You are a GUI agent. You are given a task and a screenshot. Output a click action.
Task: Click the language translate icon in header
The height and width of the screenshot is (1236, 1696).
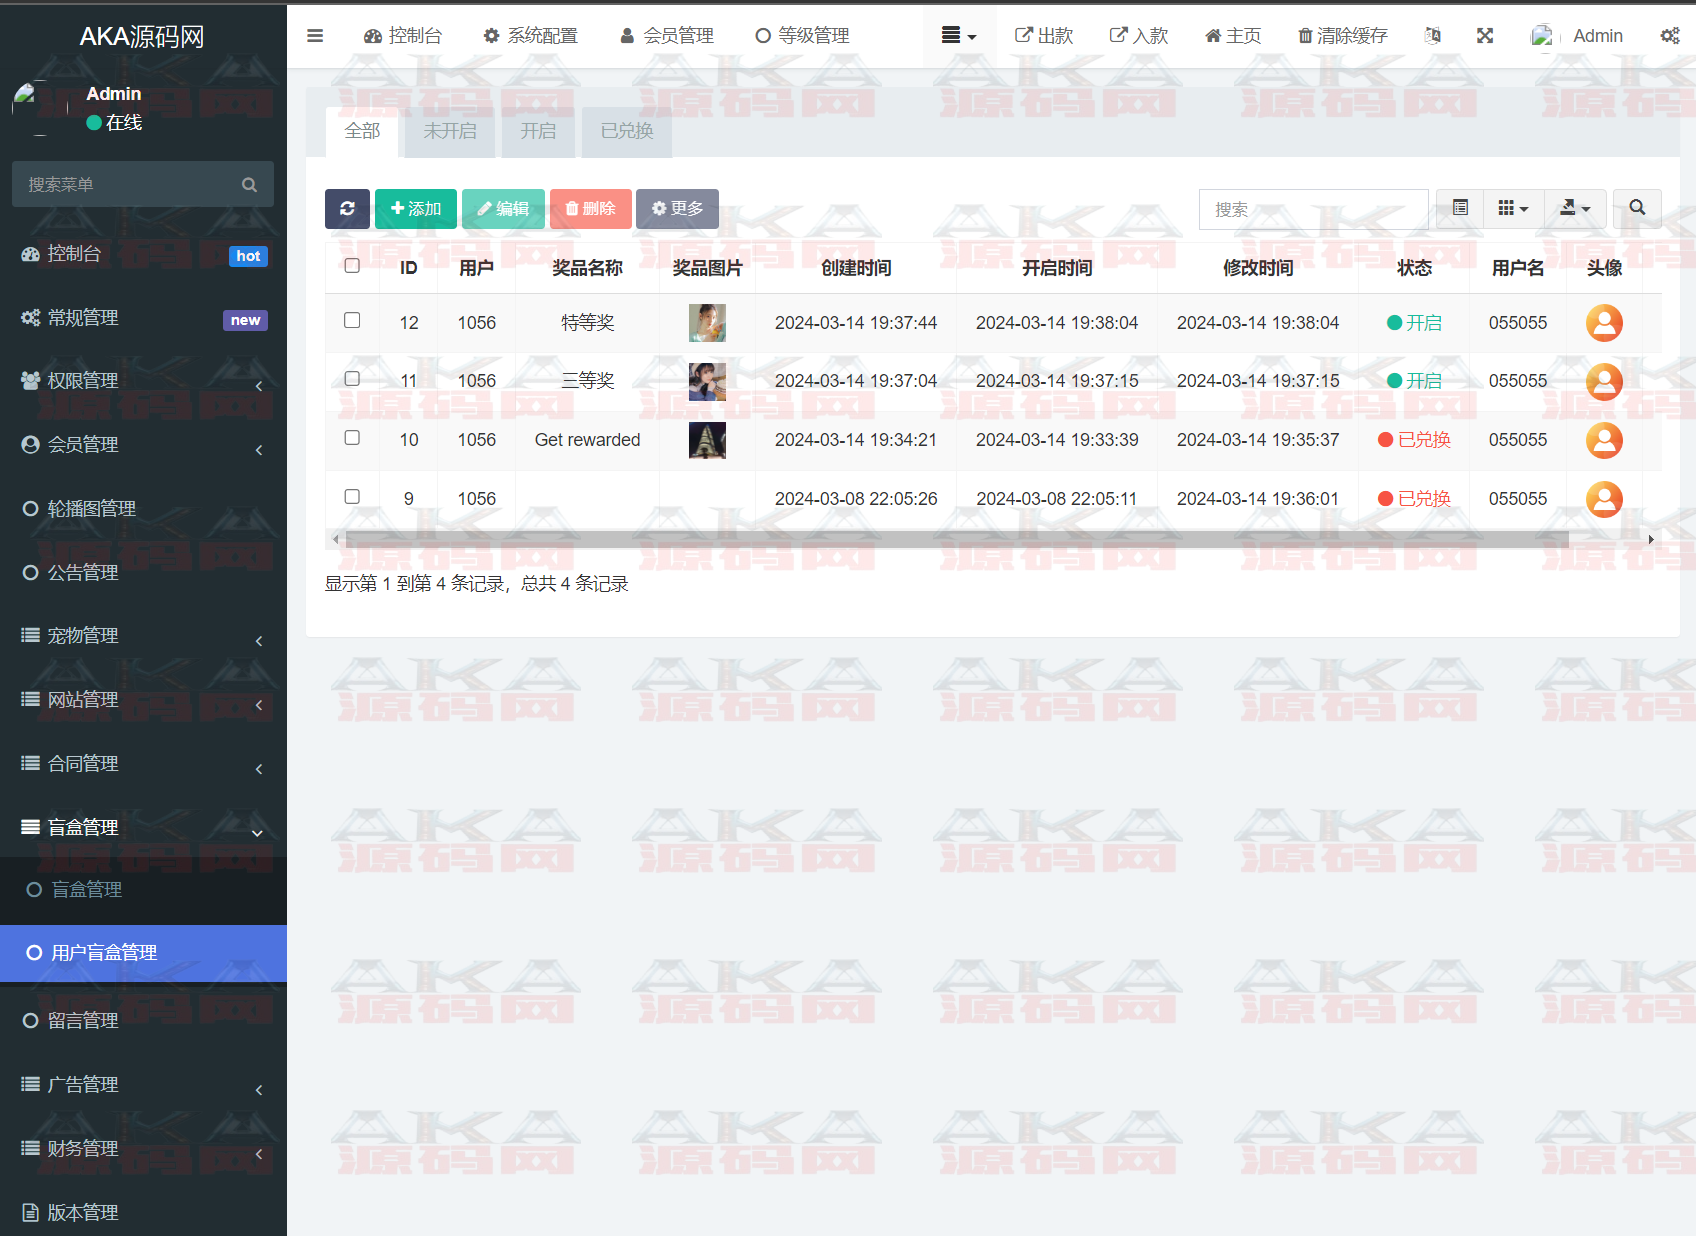coord(1432,36)
